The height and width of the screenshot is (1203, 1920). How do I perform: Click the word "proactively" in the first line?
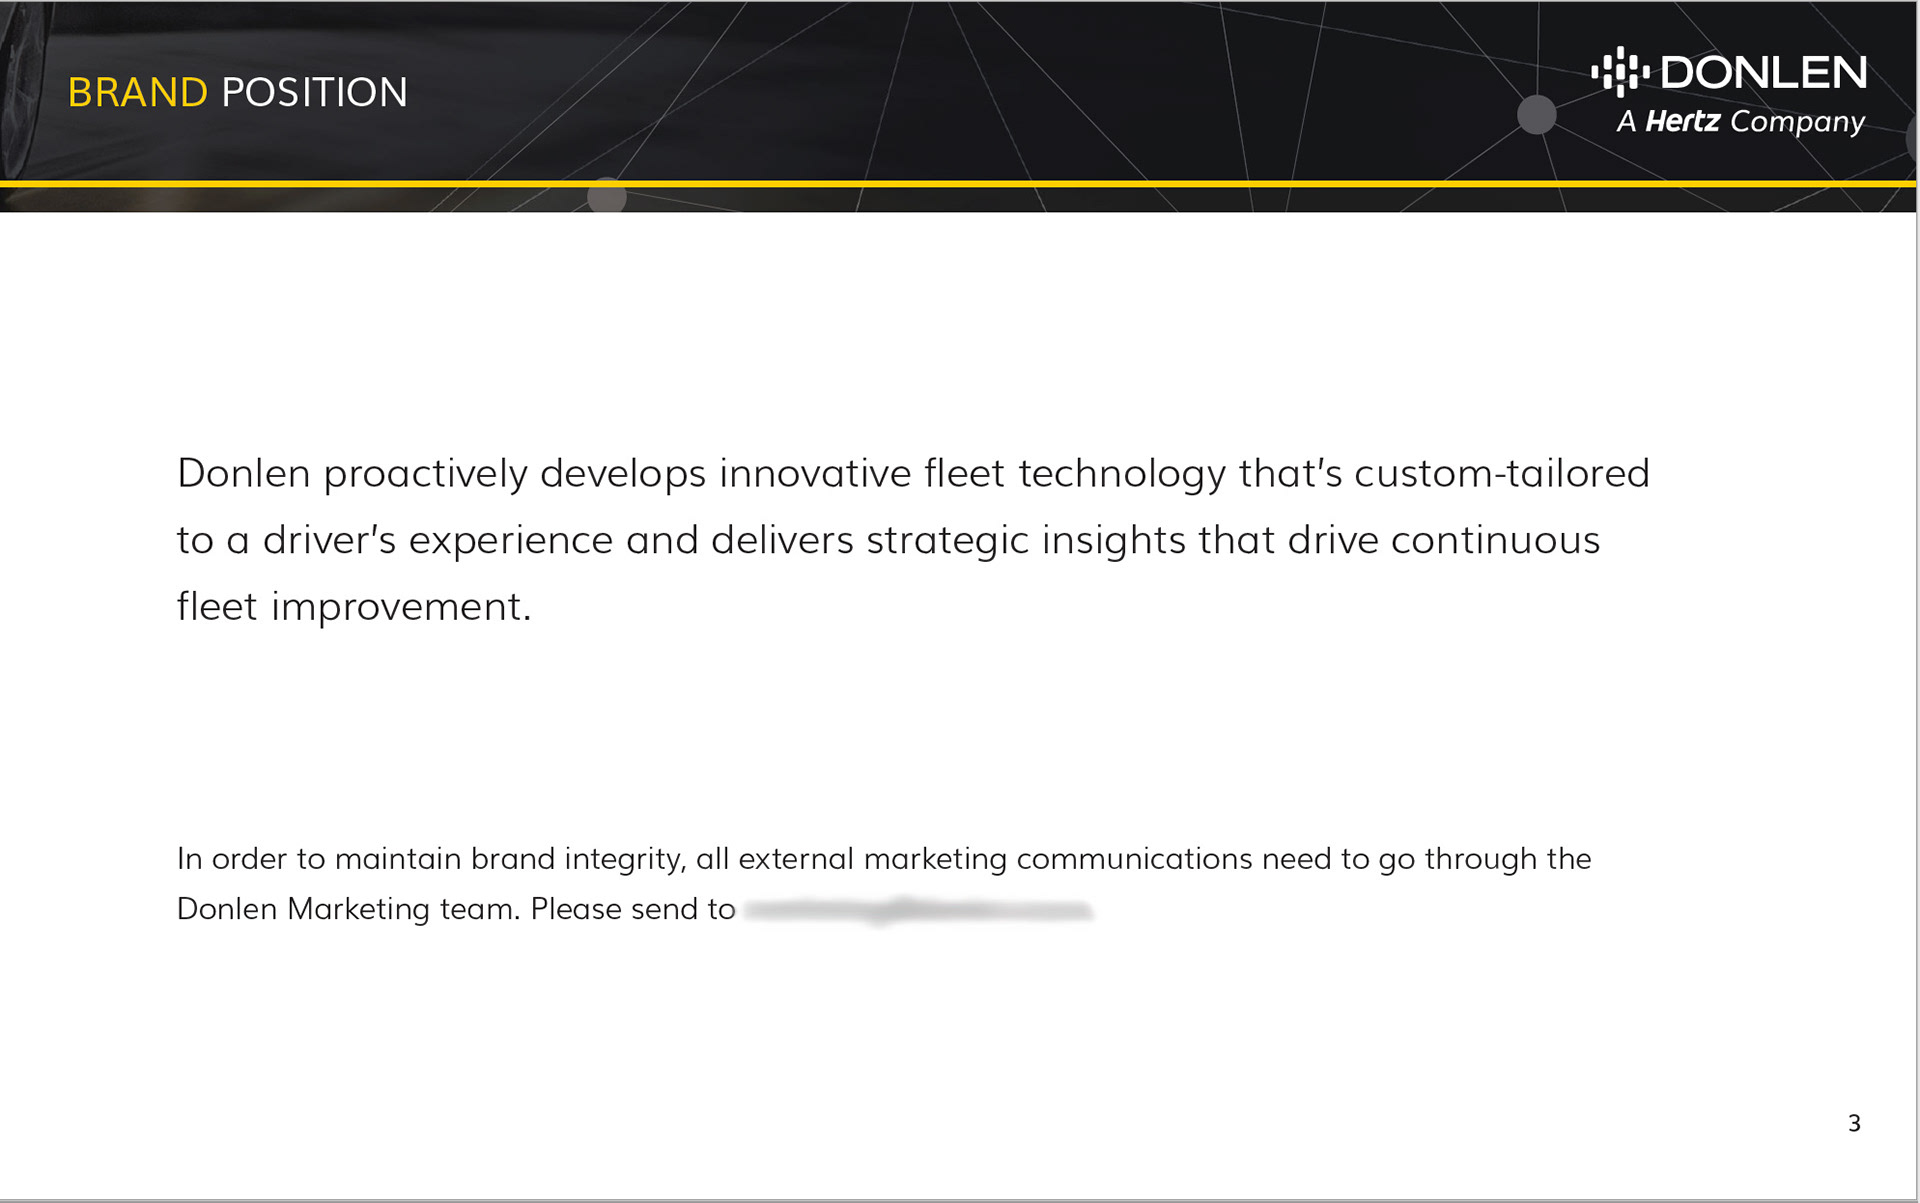coord(425,474)
